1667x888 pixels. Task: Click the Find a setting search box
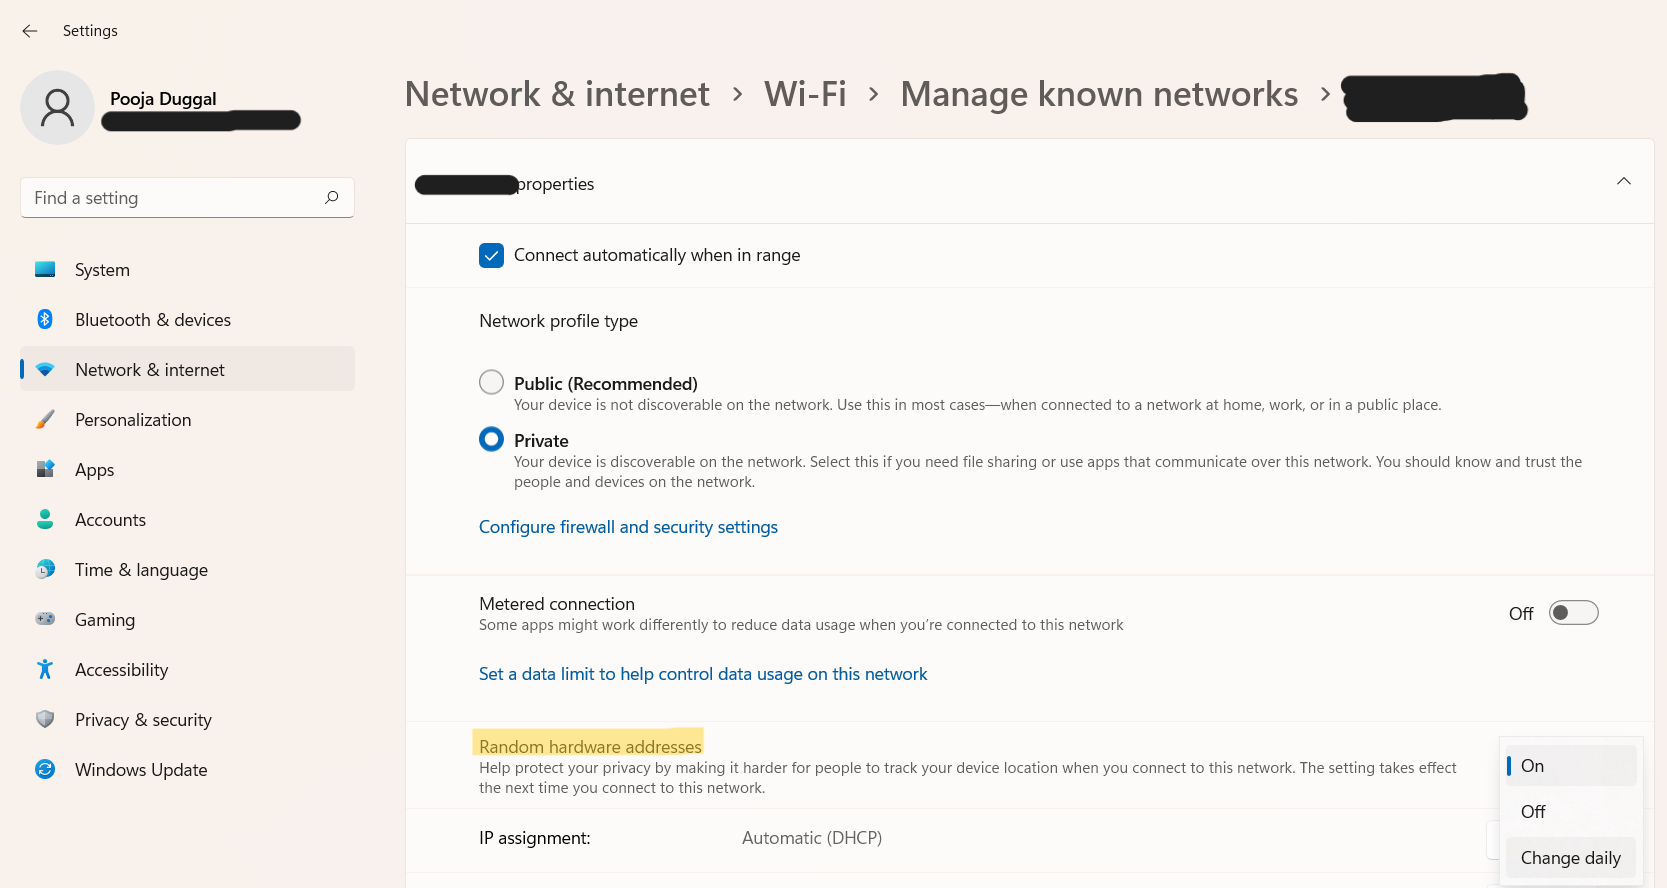tap(175, 198)
